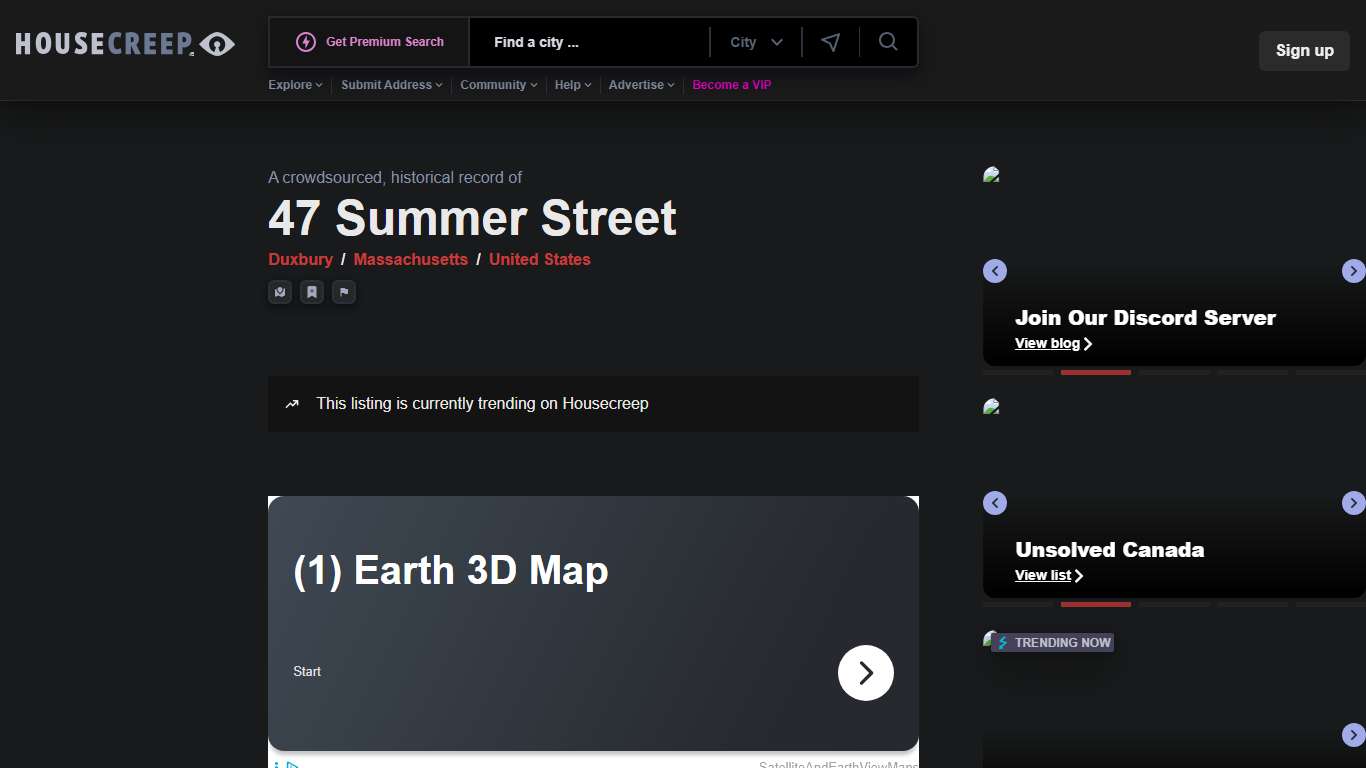The width and height of the screenshot is (1366, 768).
Task: Expand the Explore menu
Action: (x=295, y=85)
